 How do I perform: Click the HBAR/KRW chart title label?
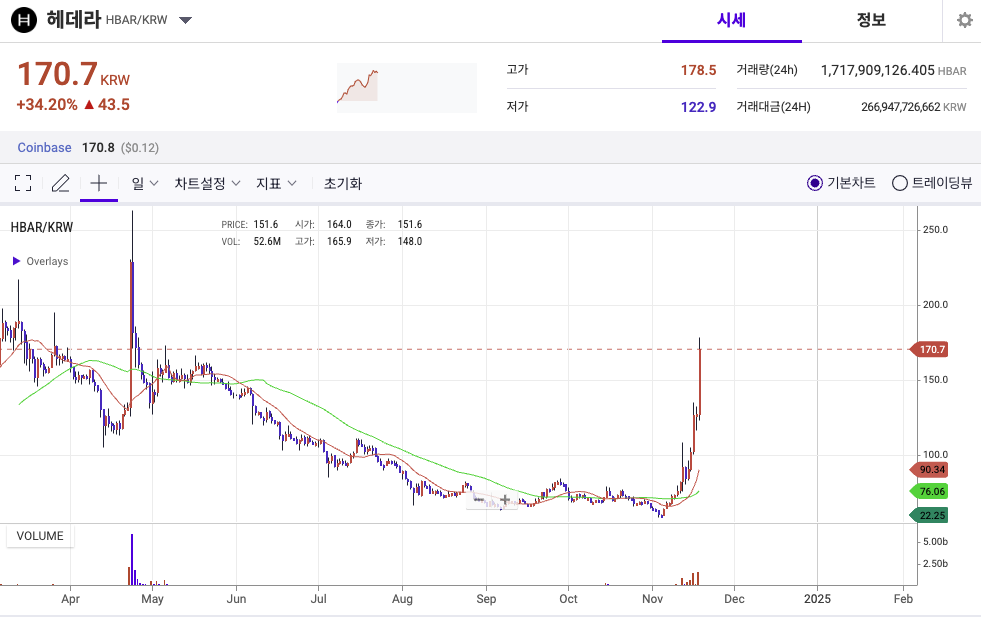(42, 227)
